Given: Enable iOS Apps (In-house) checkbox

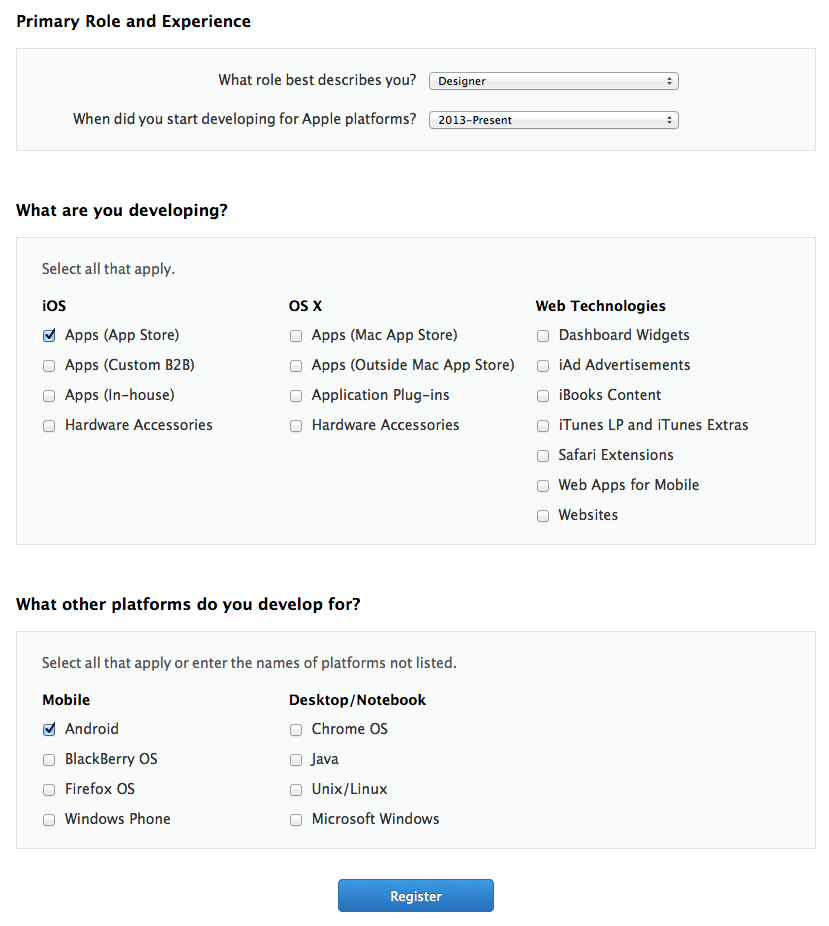Looking at the screenshot, I should [49, 396].
